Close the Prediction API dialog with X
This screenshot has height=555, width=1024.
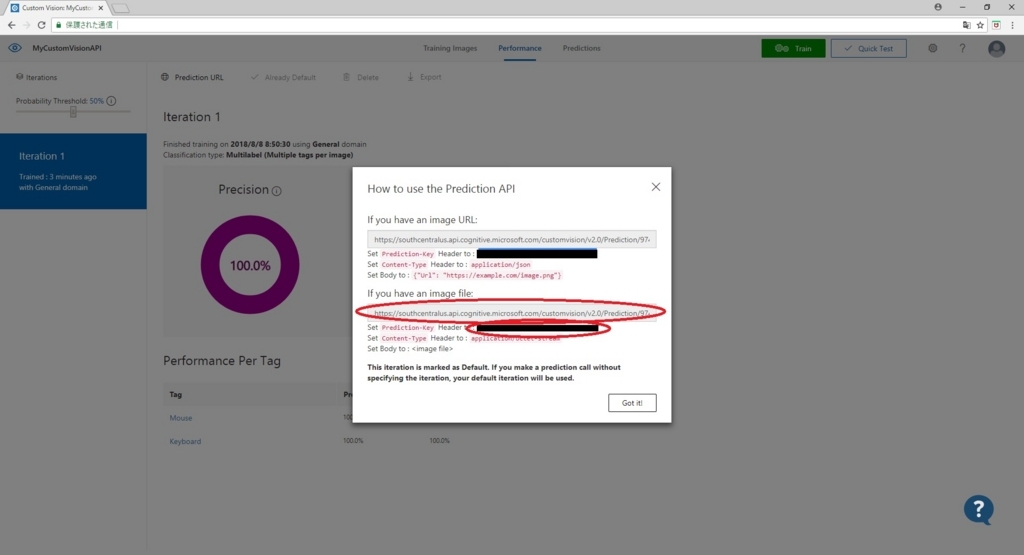[656, 187]
